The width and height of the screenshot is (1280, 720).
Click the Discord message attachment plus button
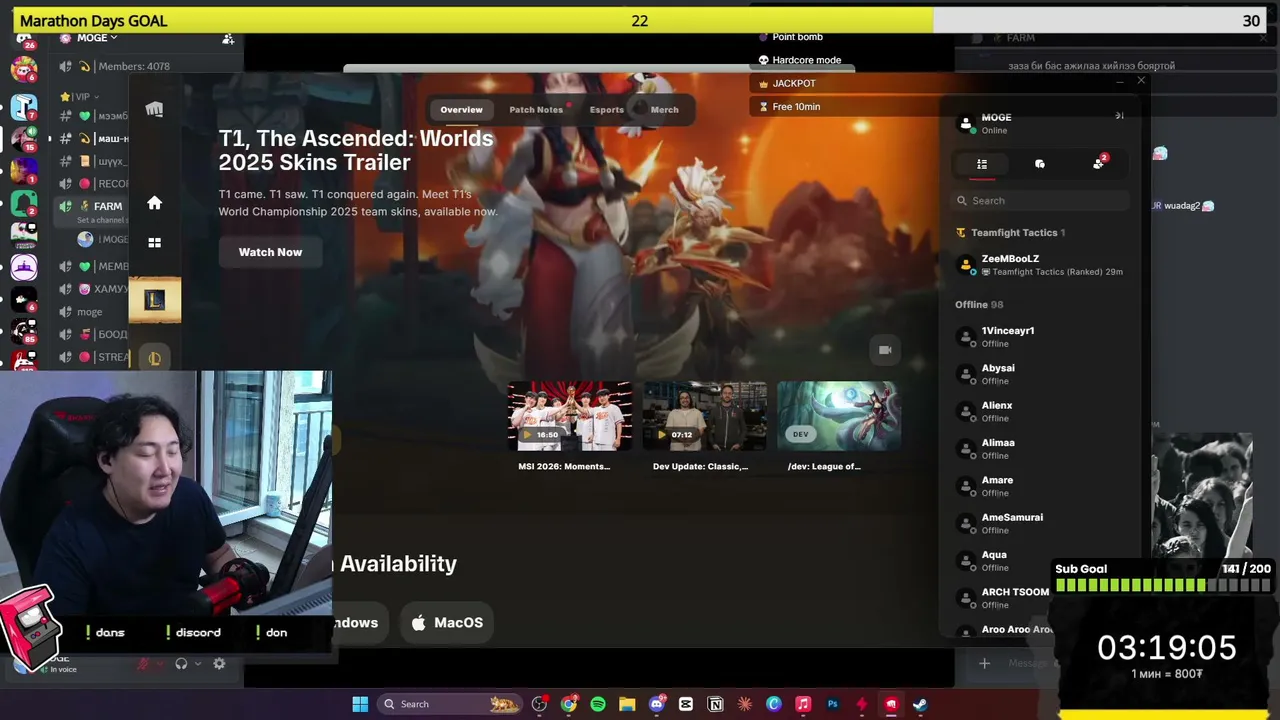[984, 663]
